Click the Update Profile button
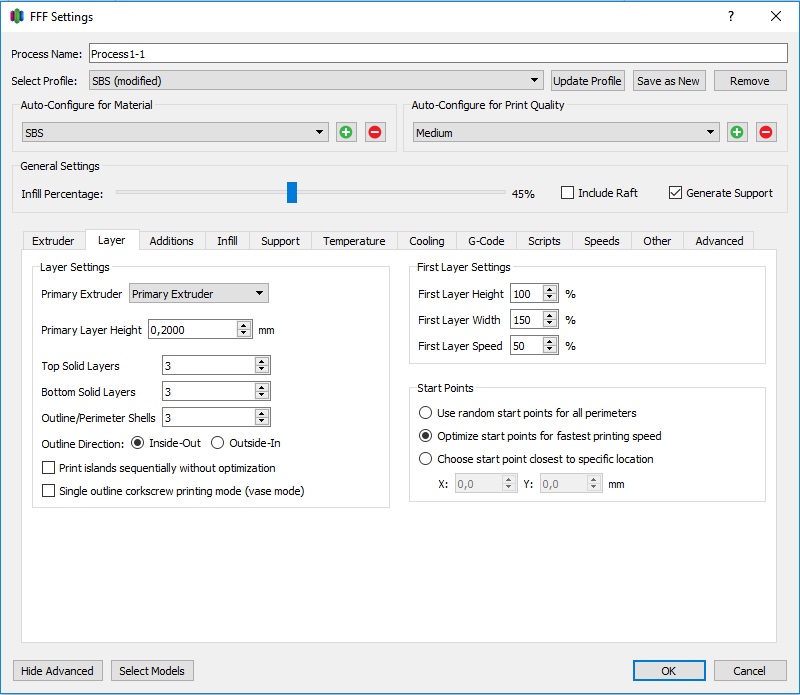This screenshot has width=800, height=695. click(588, 81)
